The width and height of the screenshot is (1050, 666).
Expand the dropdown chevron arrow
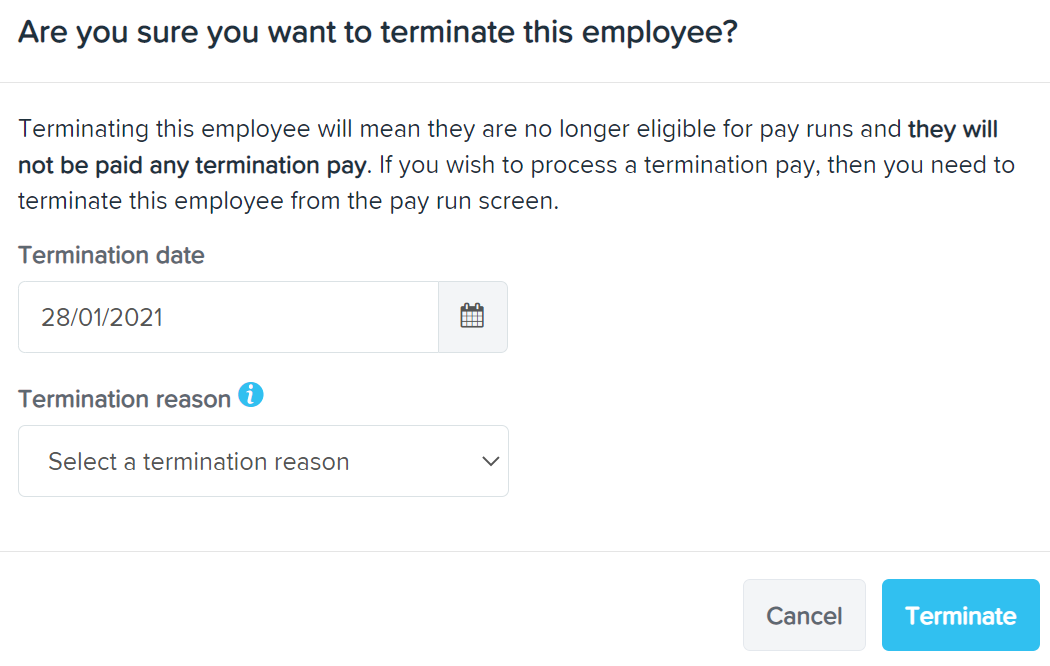(491, 461)
